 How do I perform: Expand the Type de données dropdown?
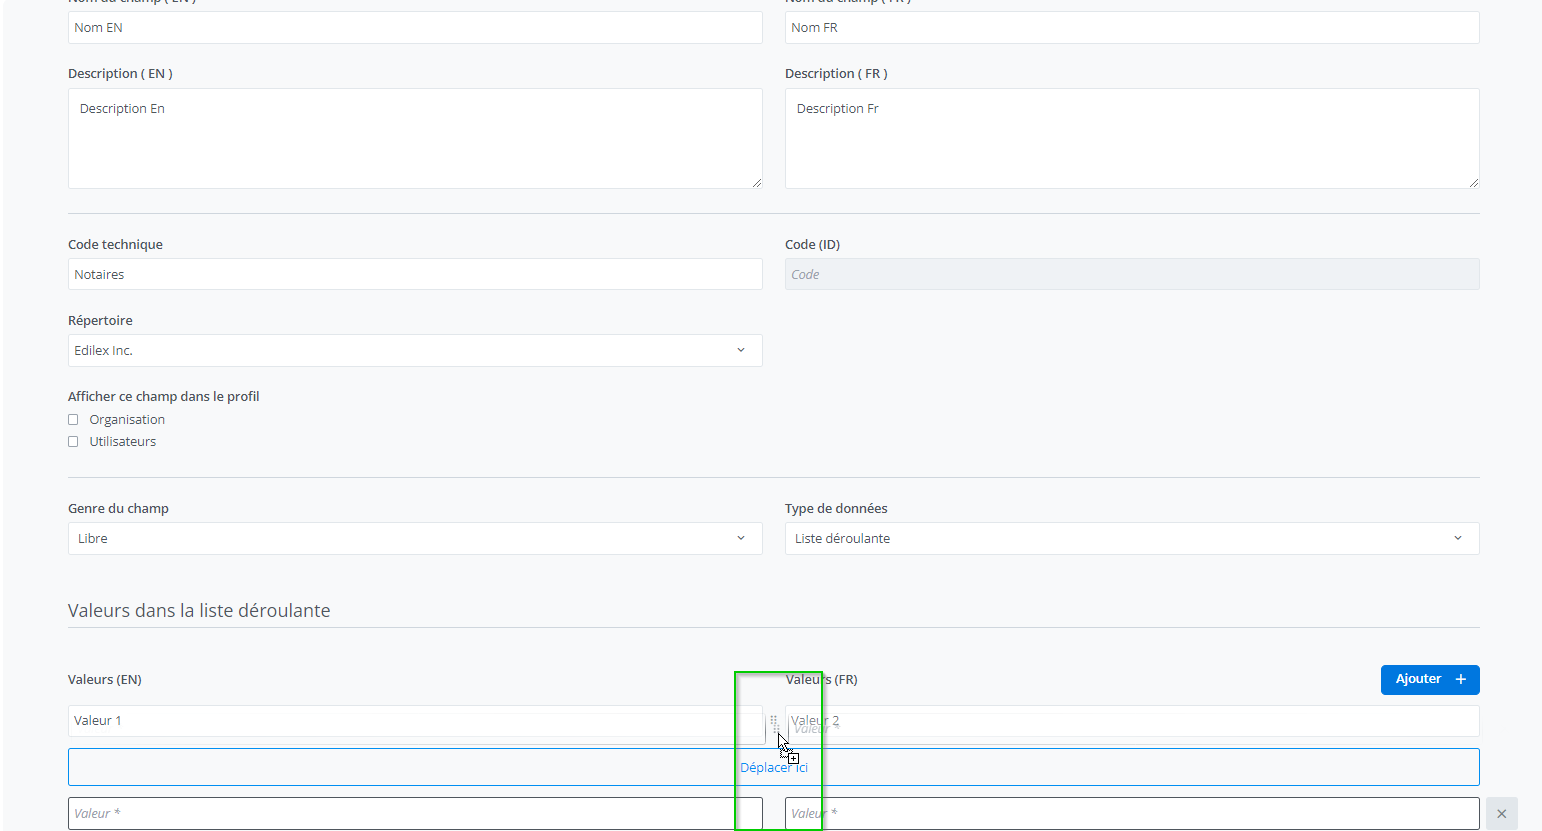pyautogui.click(x=1131, y=538)
